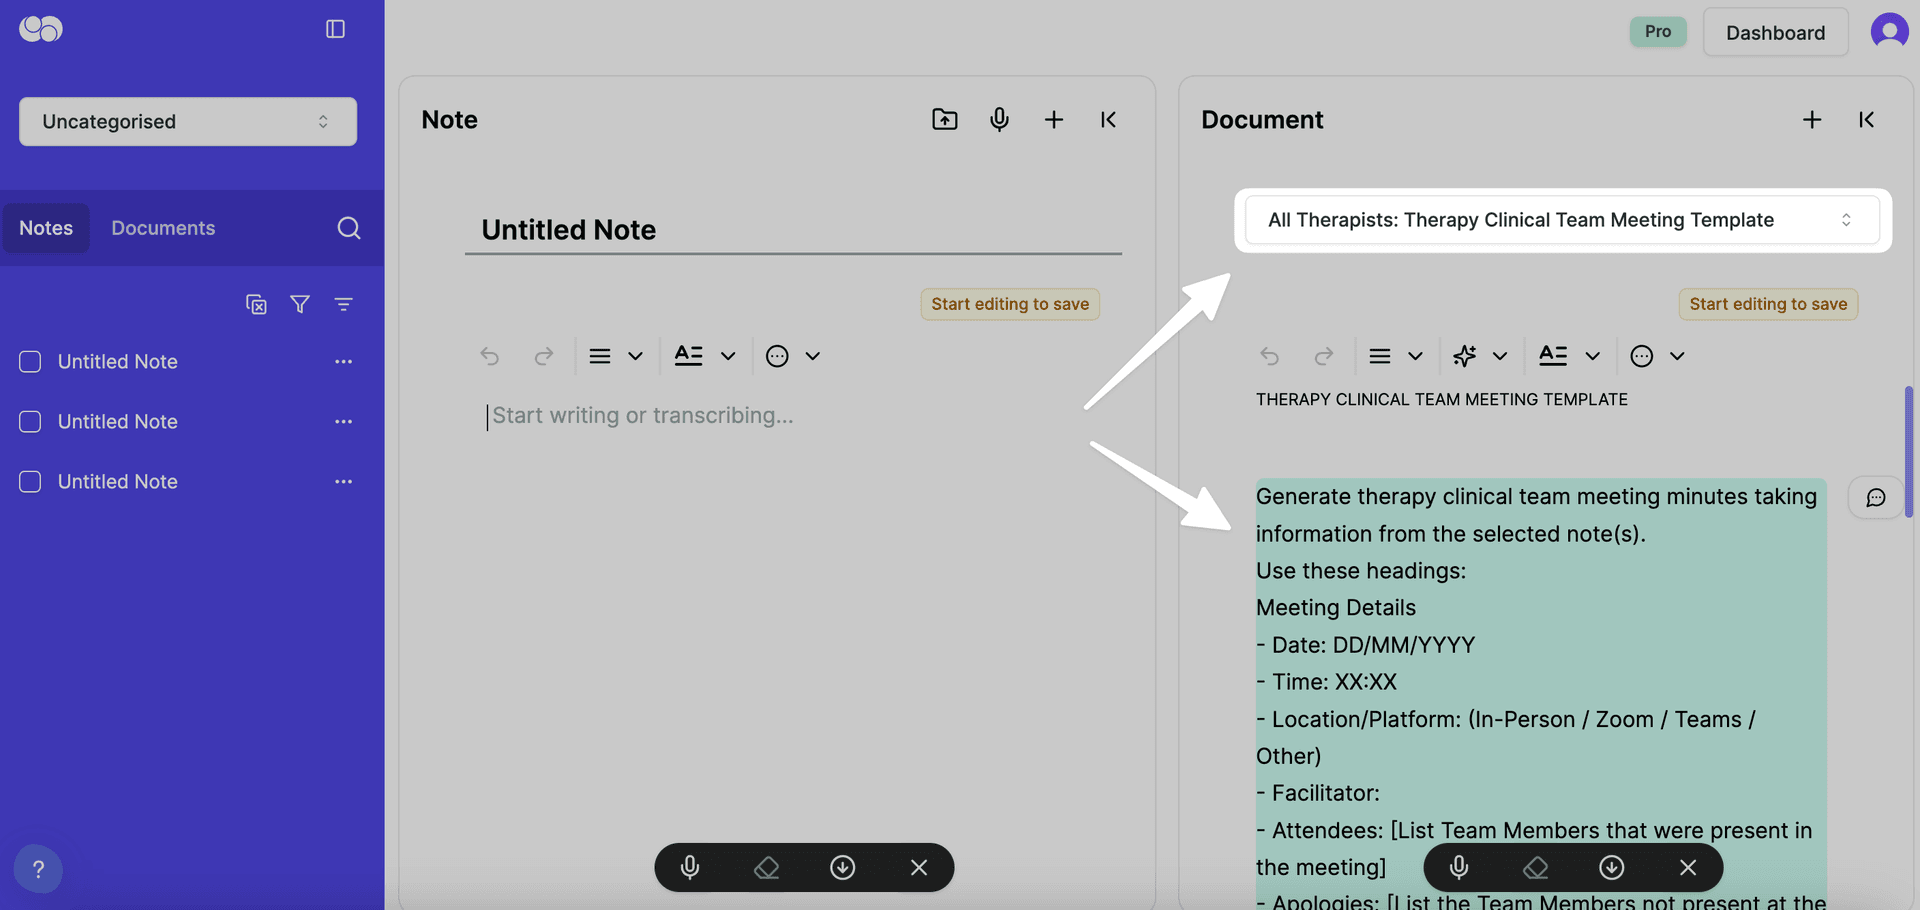Image resolution: width=1920 pixels, height=910 pixels.
Task: Switch to the Documents tab
Action: click(163, 228)
